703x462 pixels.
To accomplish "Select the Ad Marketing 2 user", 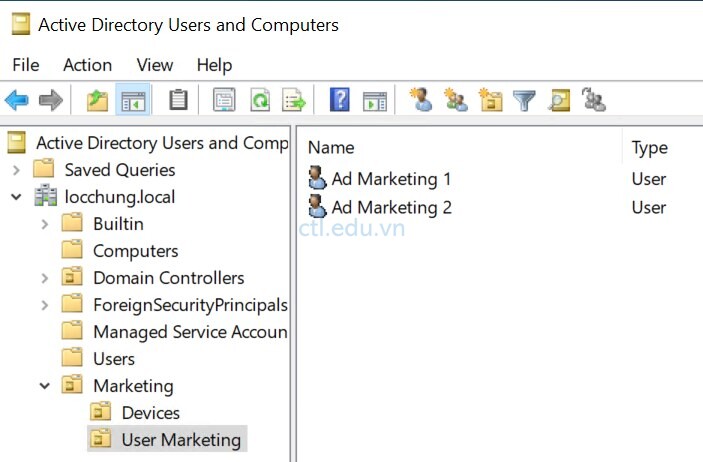I will click(x=391, y=207).
